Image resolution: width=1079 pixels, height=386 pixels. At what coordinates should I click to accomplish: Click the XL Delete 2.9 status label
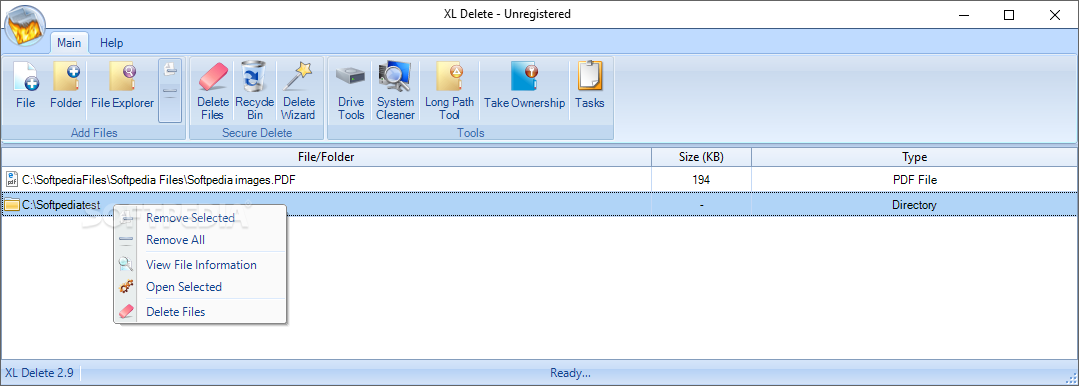tap(39, 373)
